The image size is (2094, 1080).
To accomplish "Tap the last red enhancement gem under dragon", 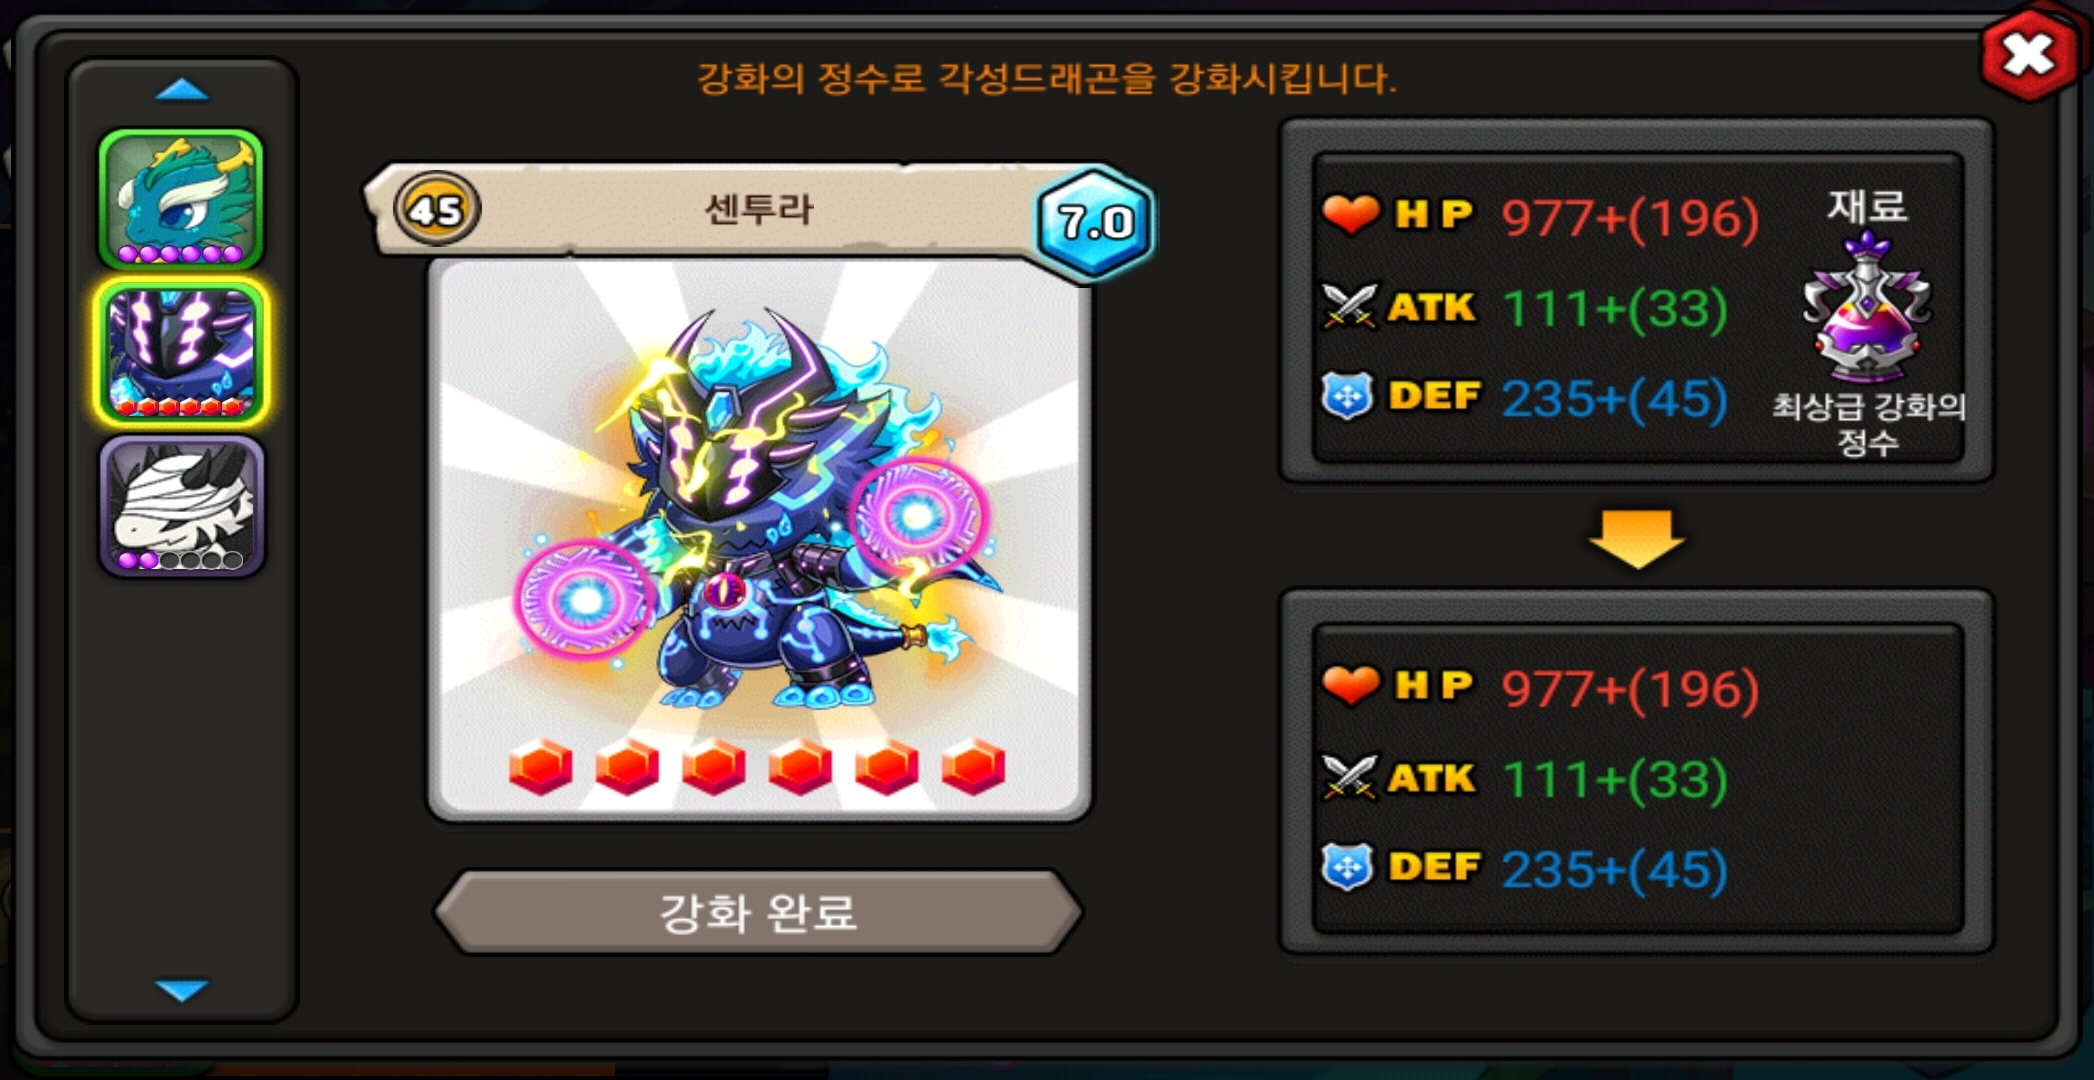I will tap(974, 767).
